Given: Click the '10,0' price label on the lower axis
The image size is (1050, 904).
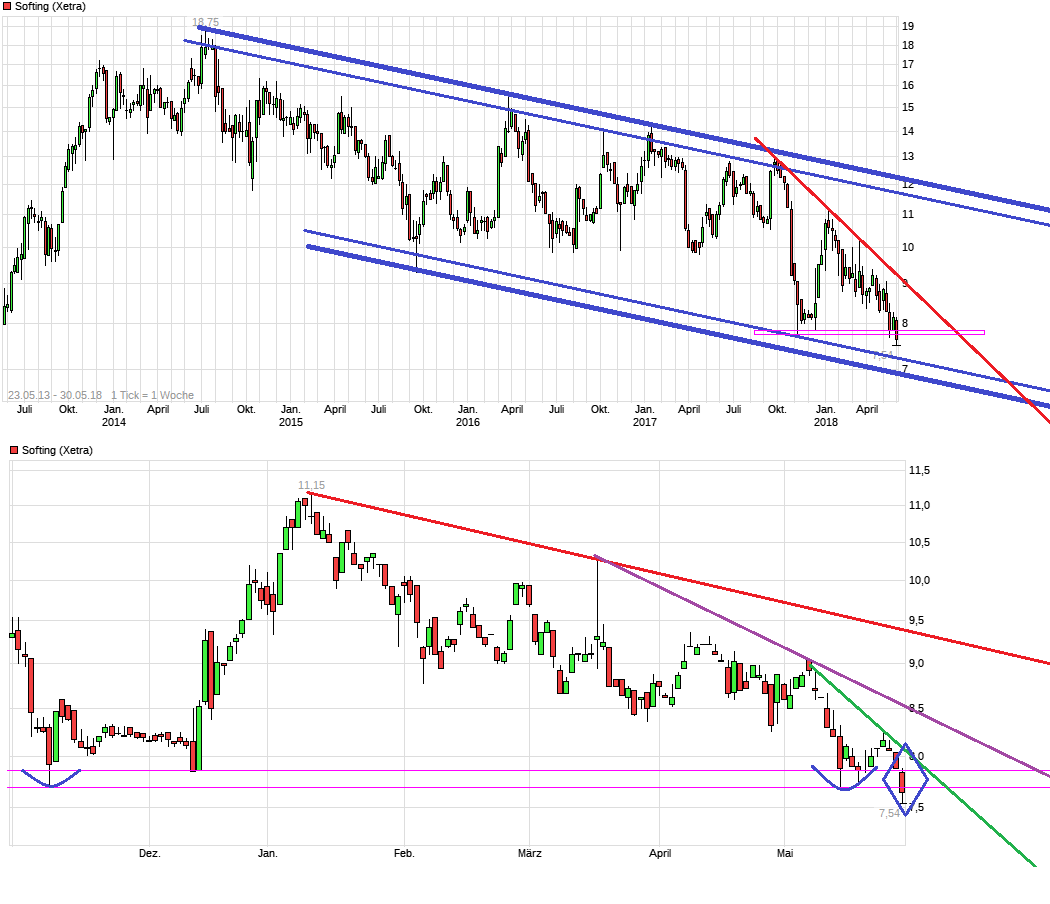Looking at the screenshot, I should (x=919, y=580).
